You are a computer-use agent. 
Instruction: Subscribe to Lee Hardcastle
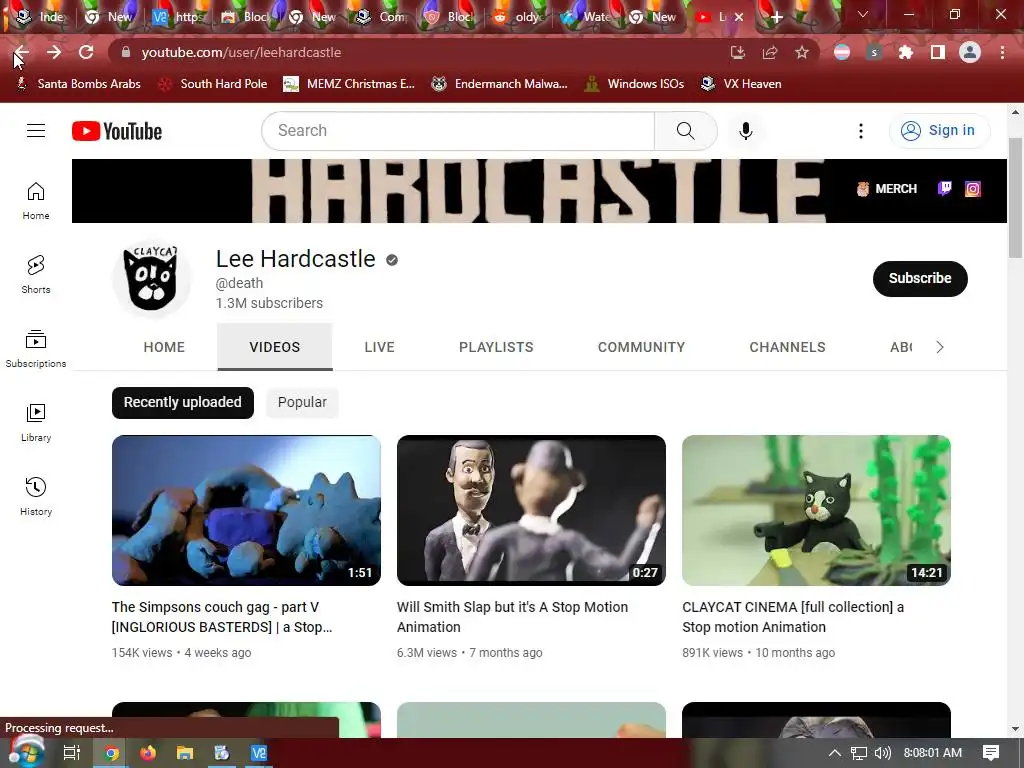[920, 278]
